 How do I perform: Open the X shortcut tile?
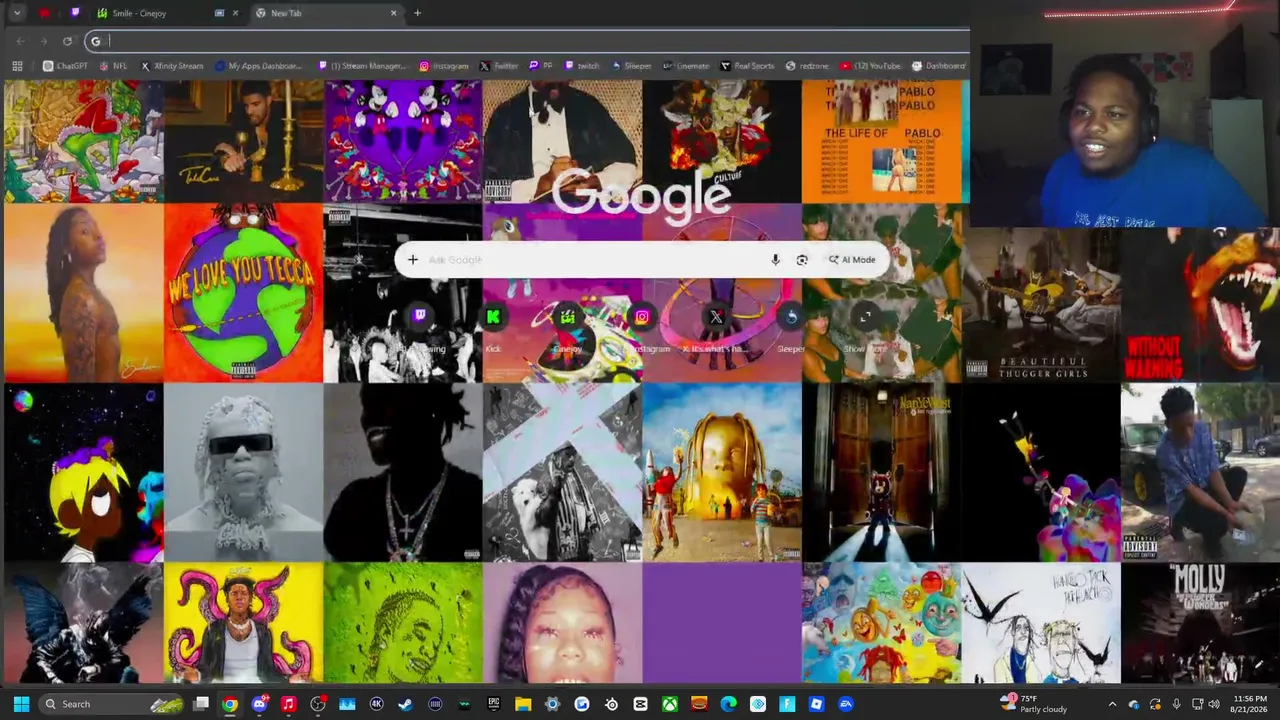[716, 317]
